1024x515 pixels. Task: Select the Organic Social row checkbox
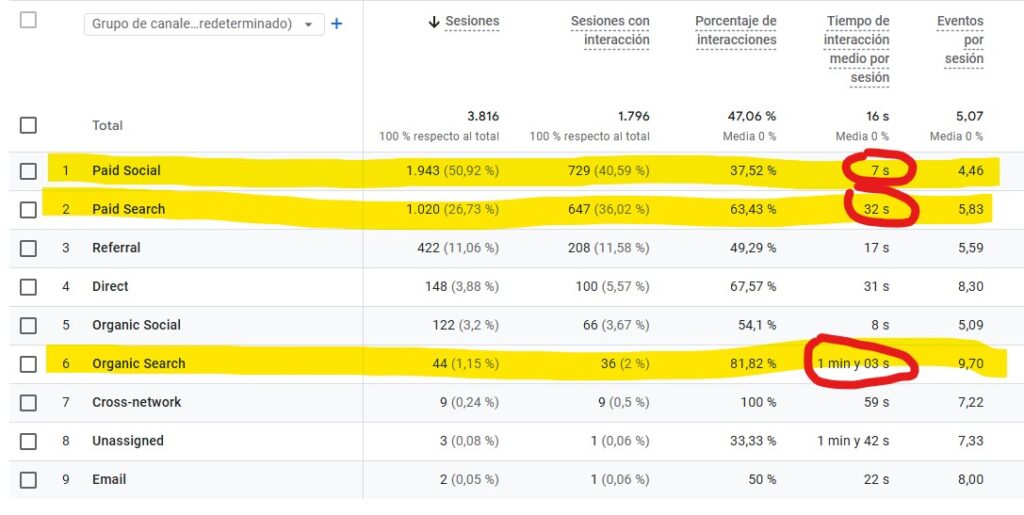[28, 325]
